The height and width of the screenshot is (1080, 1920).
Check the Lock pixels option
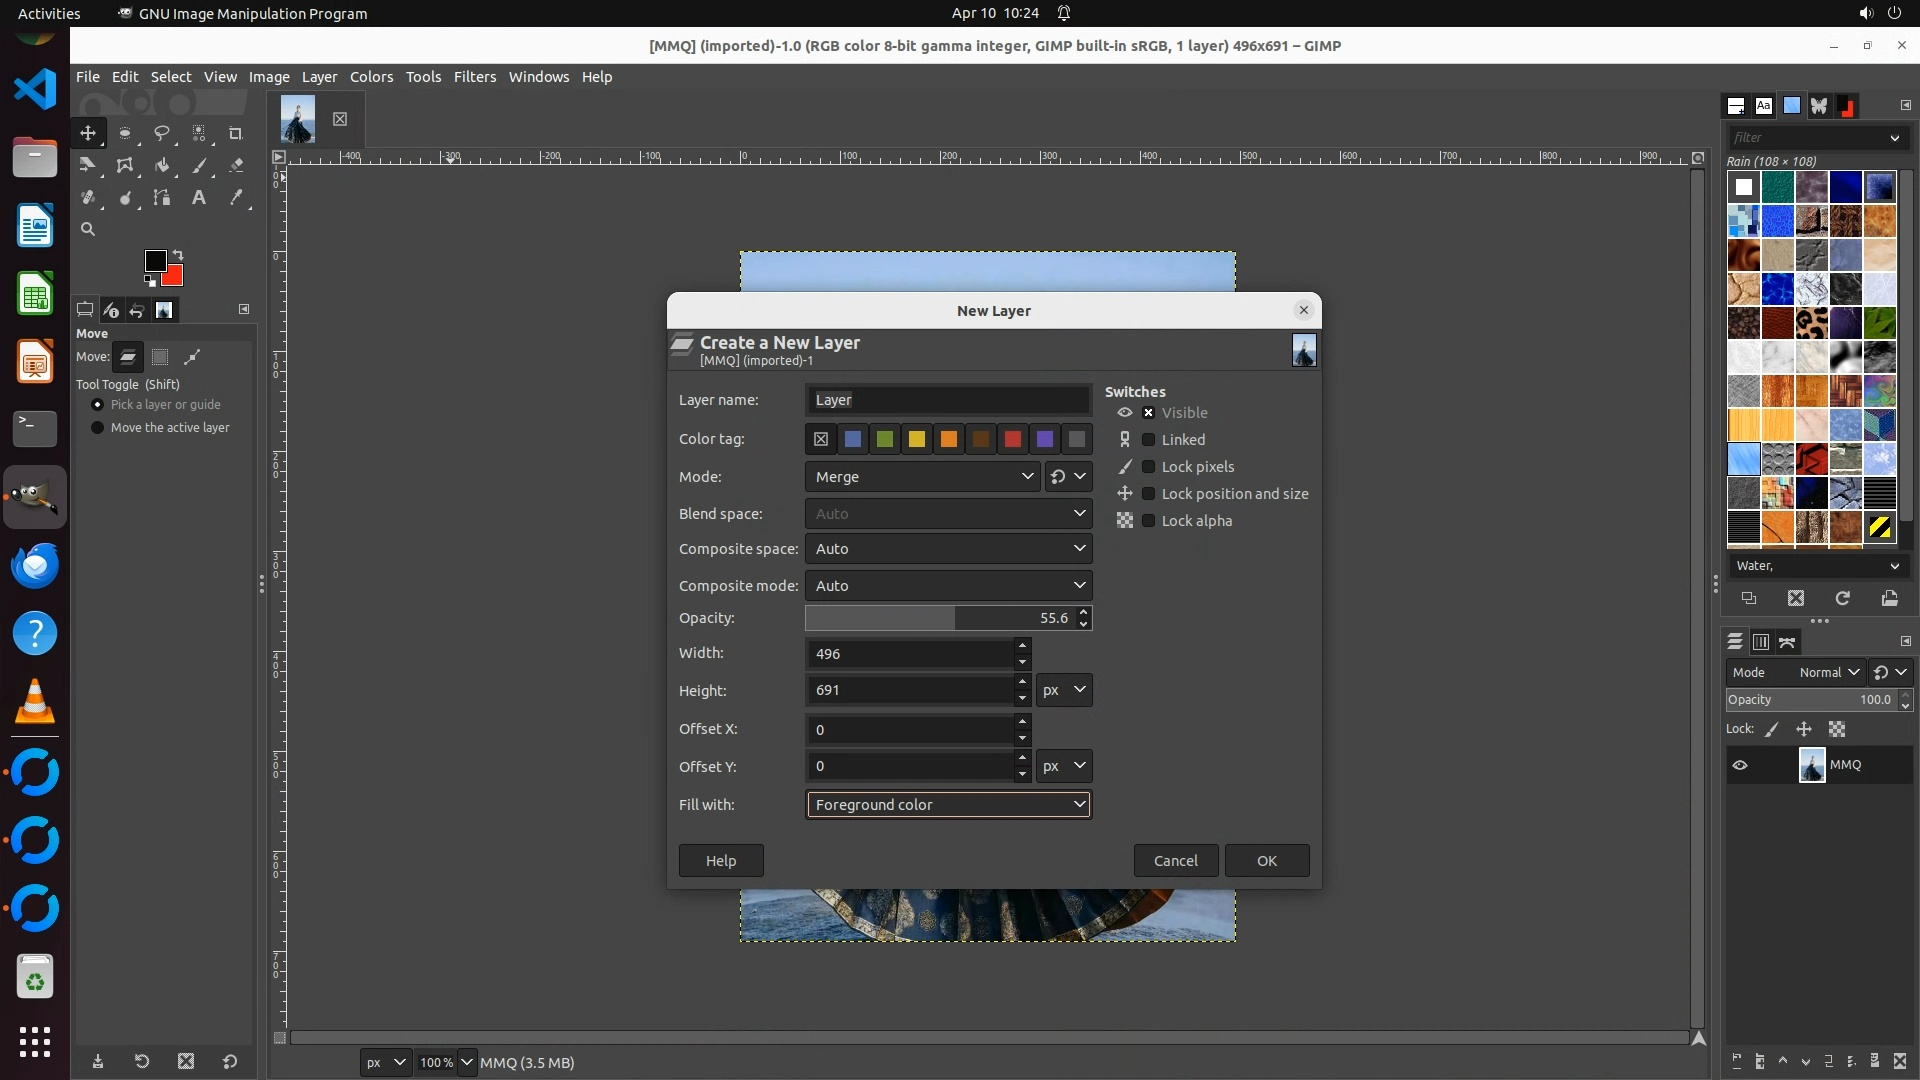[x=1149, y=467]
